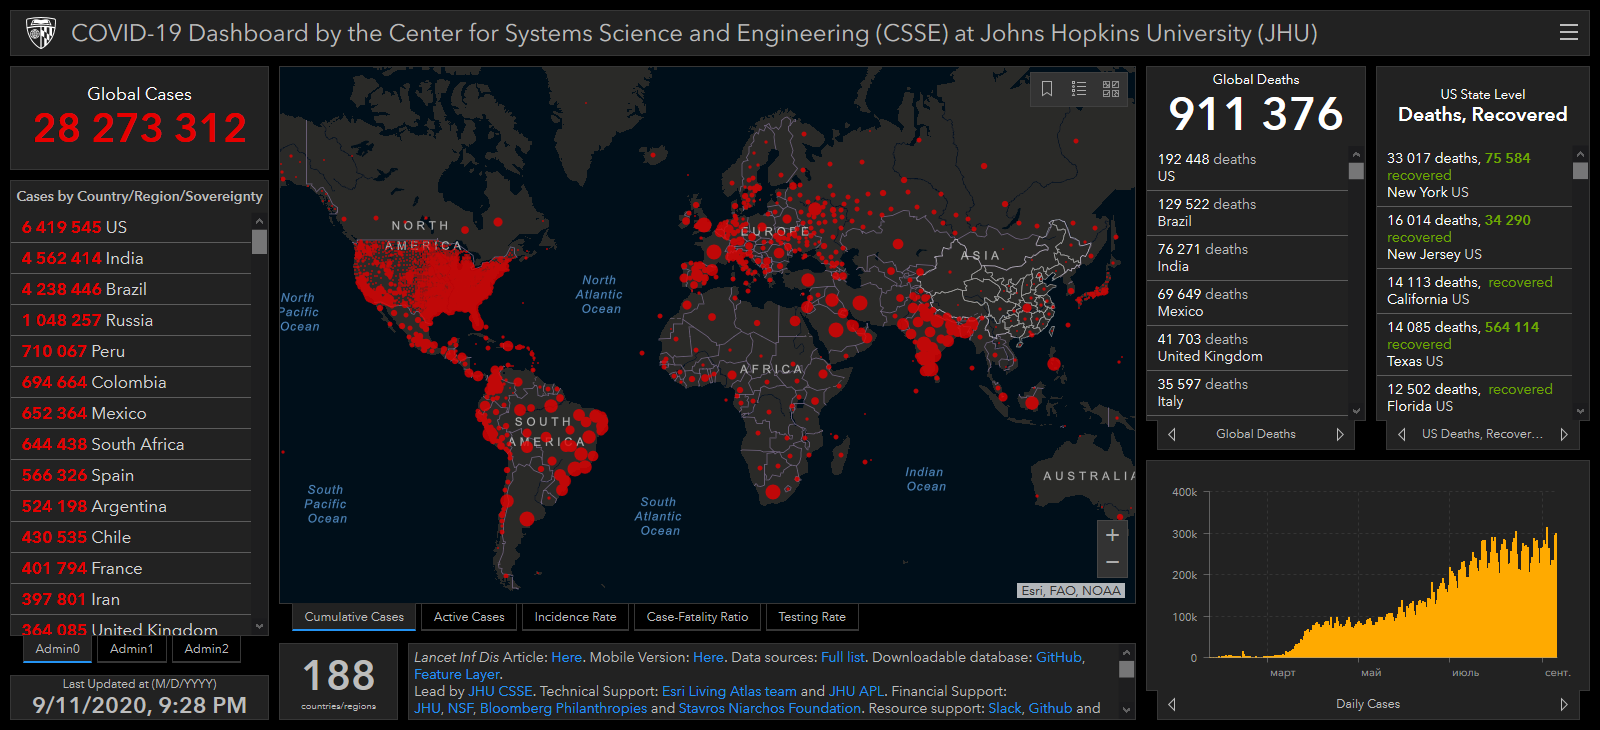
Task: Open the Mobile Version Here link
Action: (708, 657)
